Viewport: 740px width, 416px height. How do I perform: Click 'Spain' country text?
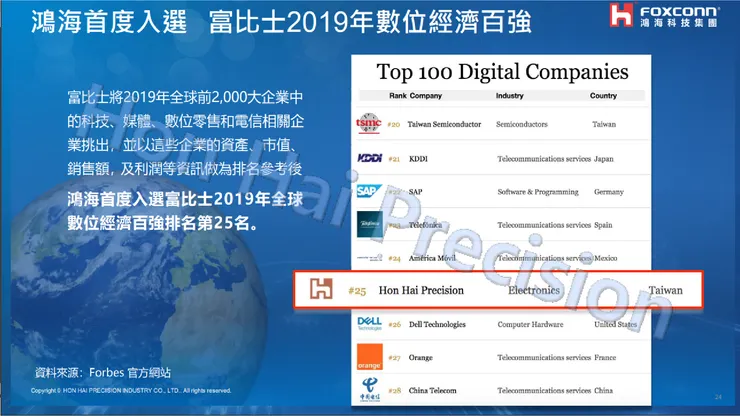coord(603,225)
